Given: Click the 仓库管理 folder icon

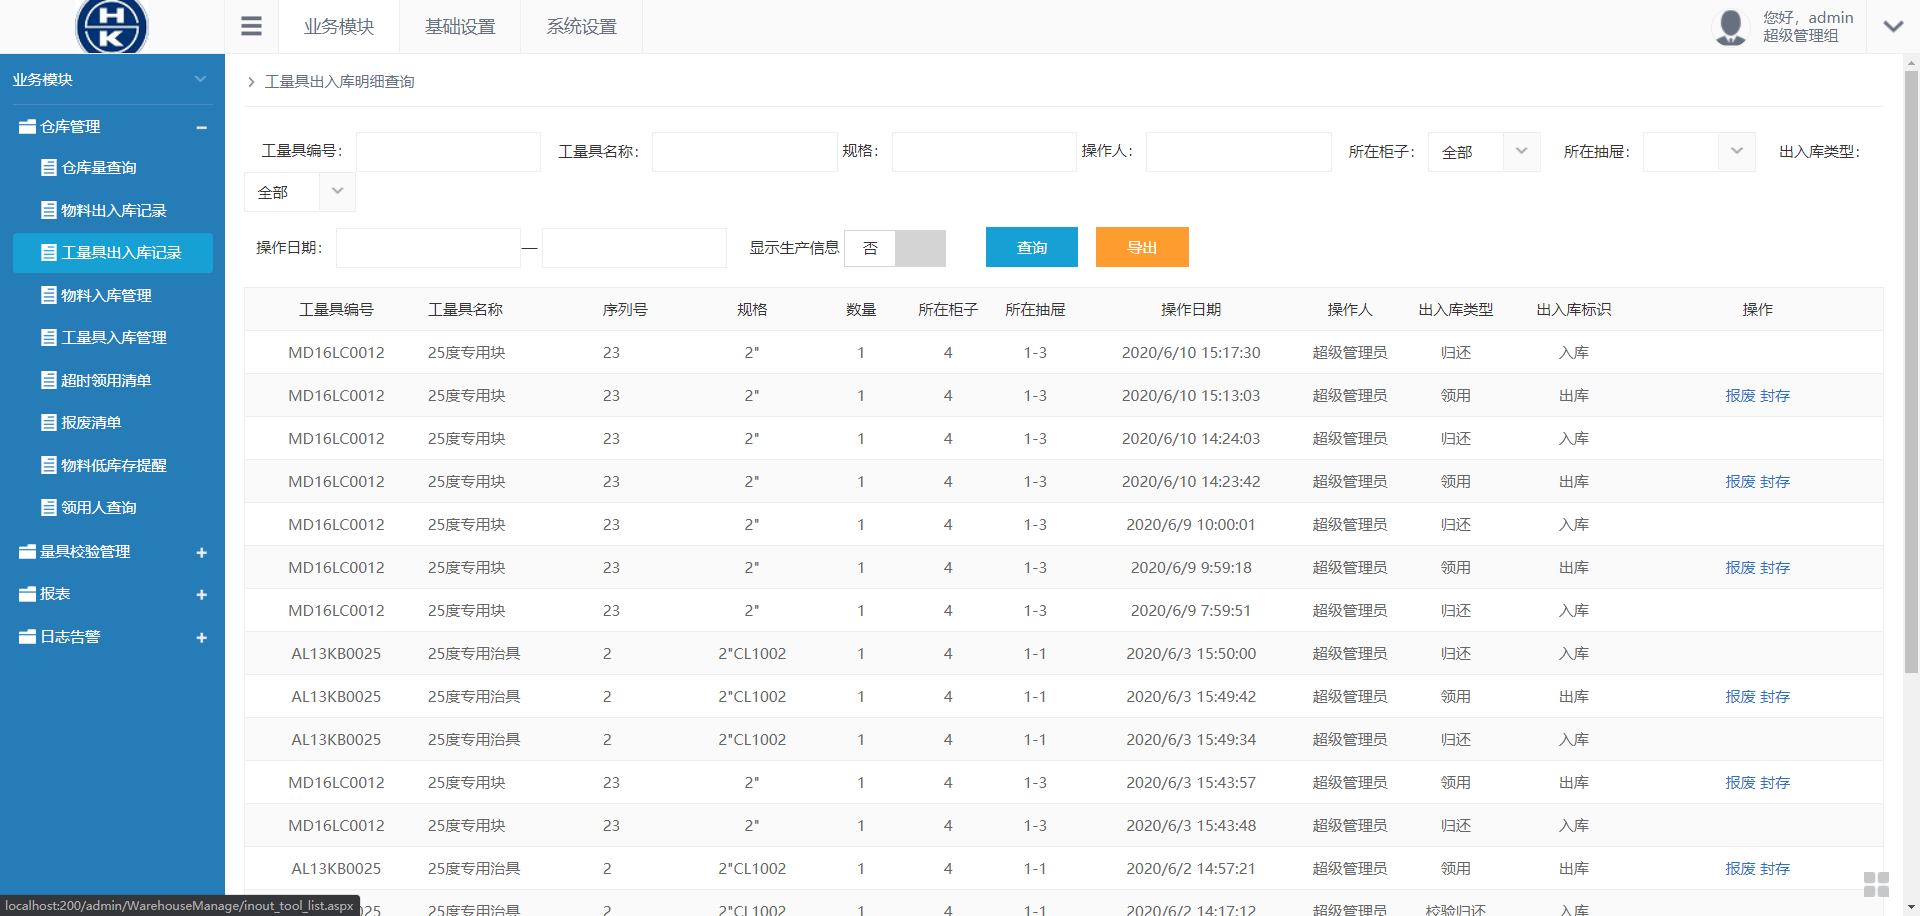Looking at the screenshot, I should tap(27, 127).
